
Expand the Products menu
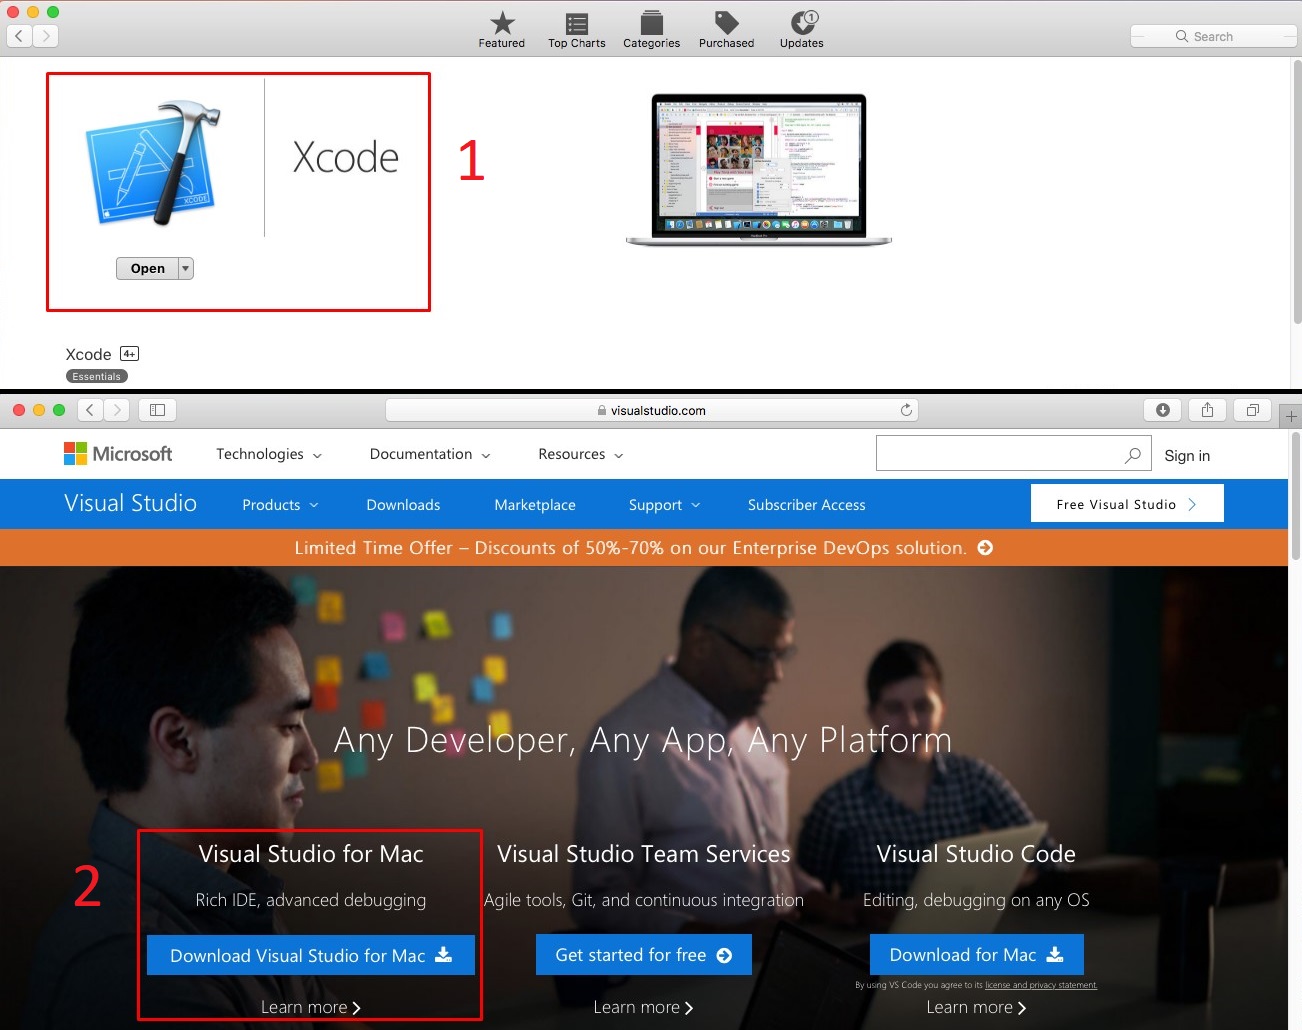(280, 505)
